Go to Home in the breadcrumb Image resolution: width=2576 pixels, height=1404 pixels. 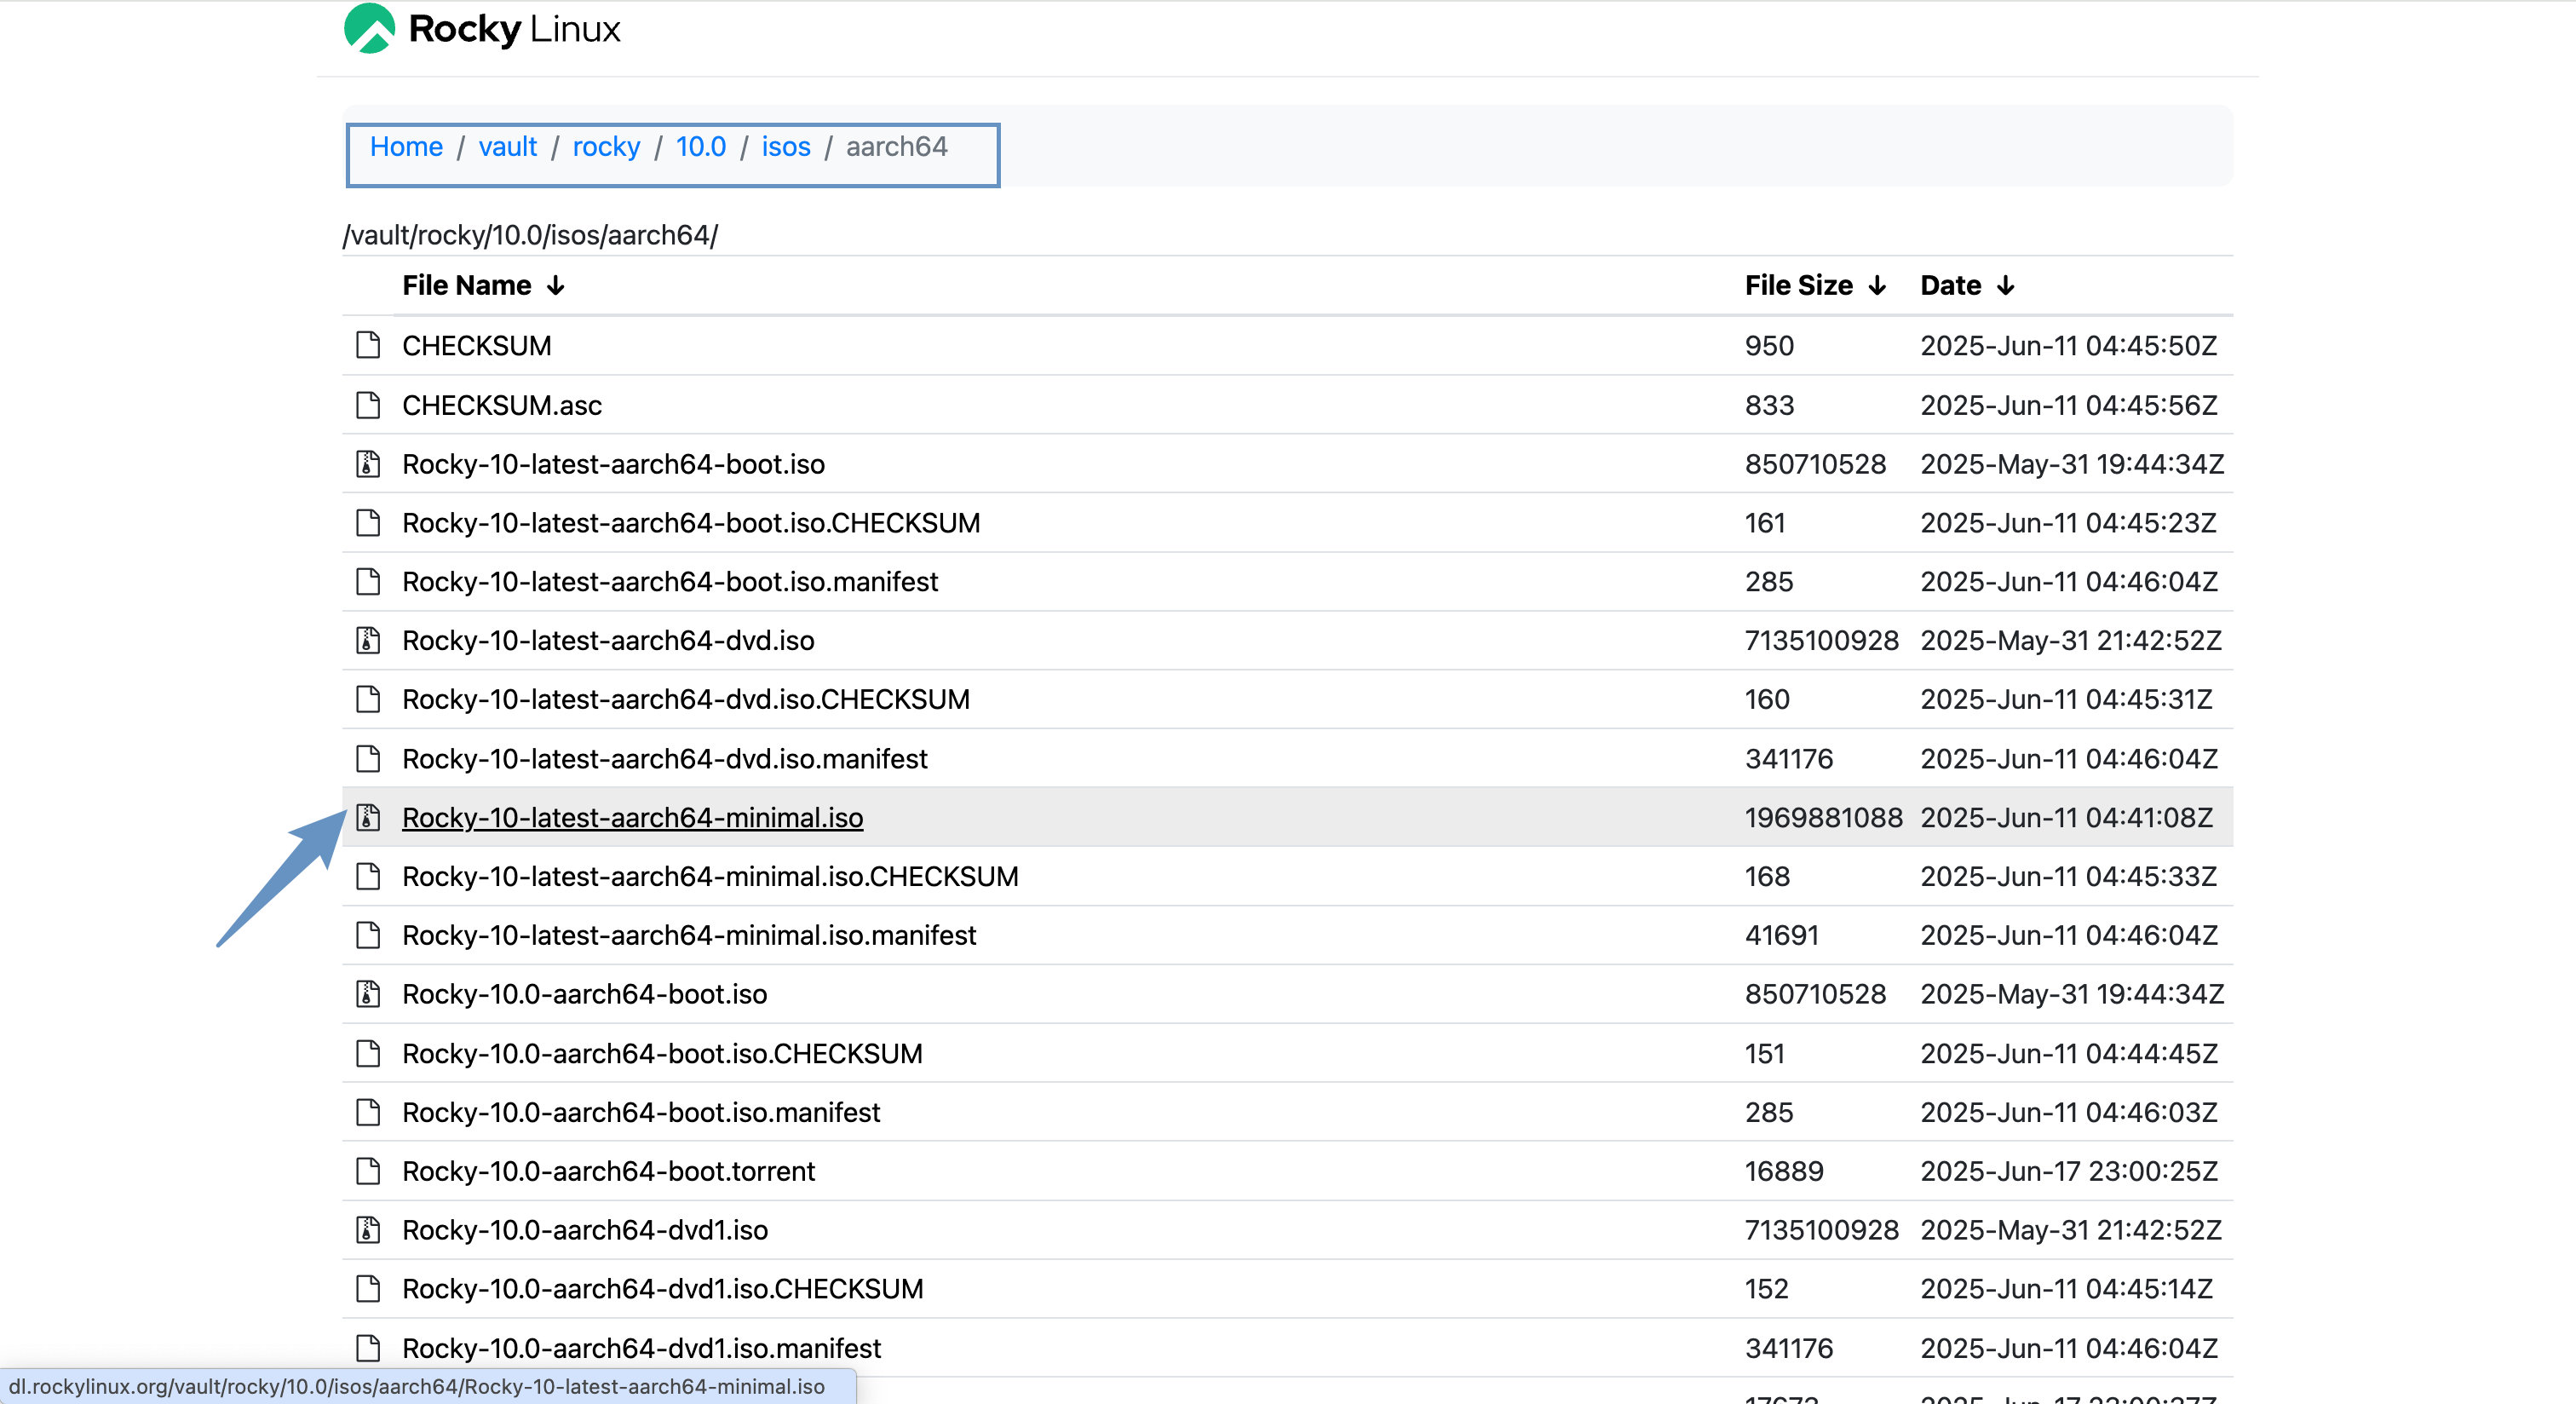[406, 147]
